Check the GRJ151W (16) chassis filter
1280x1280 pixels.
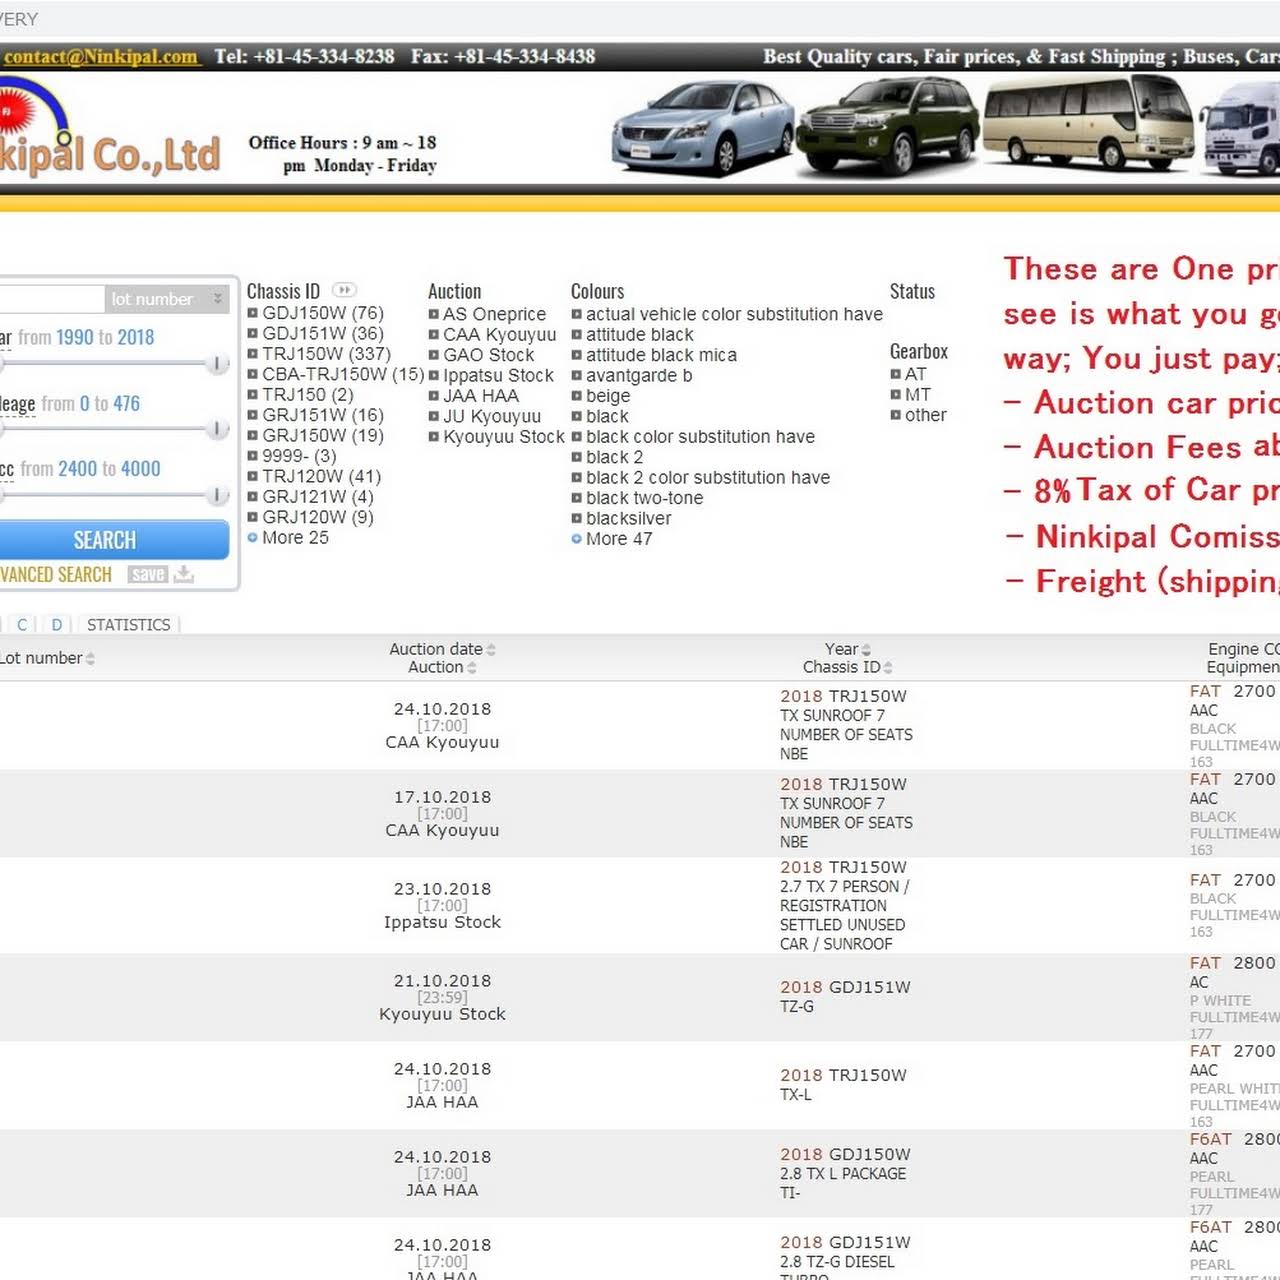click(253, 415)
